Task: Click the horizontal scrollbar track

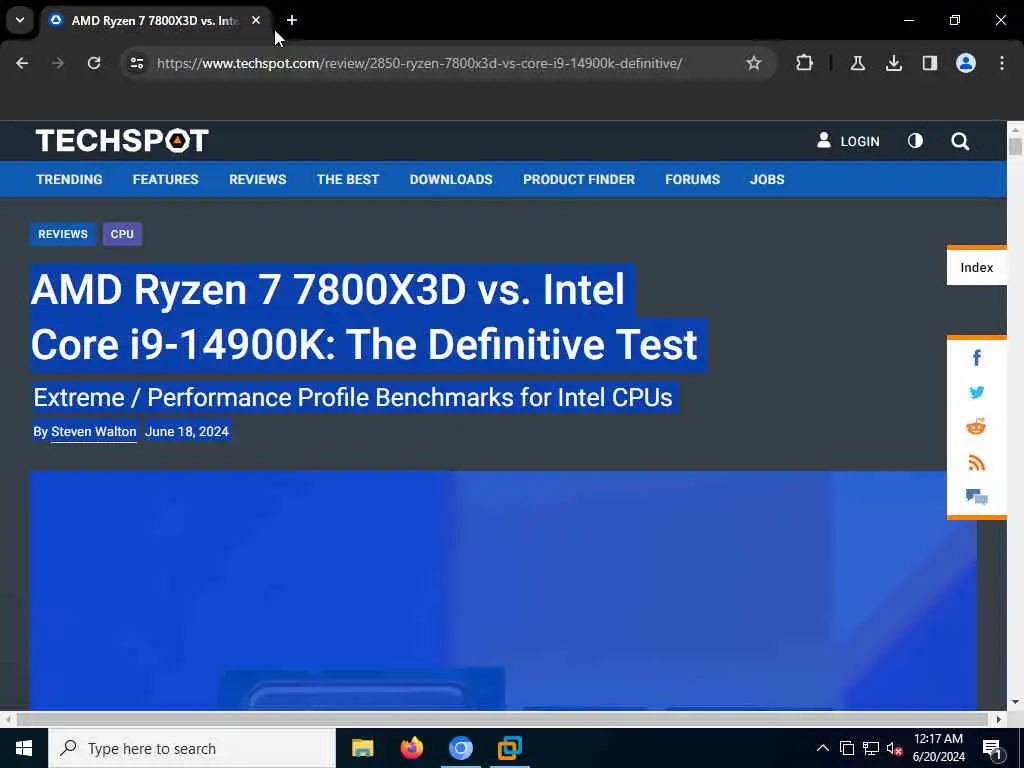Action: [502, 719]
